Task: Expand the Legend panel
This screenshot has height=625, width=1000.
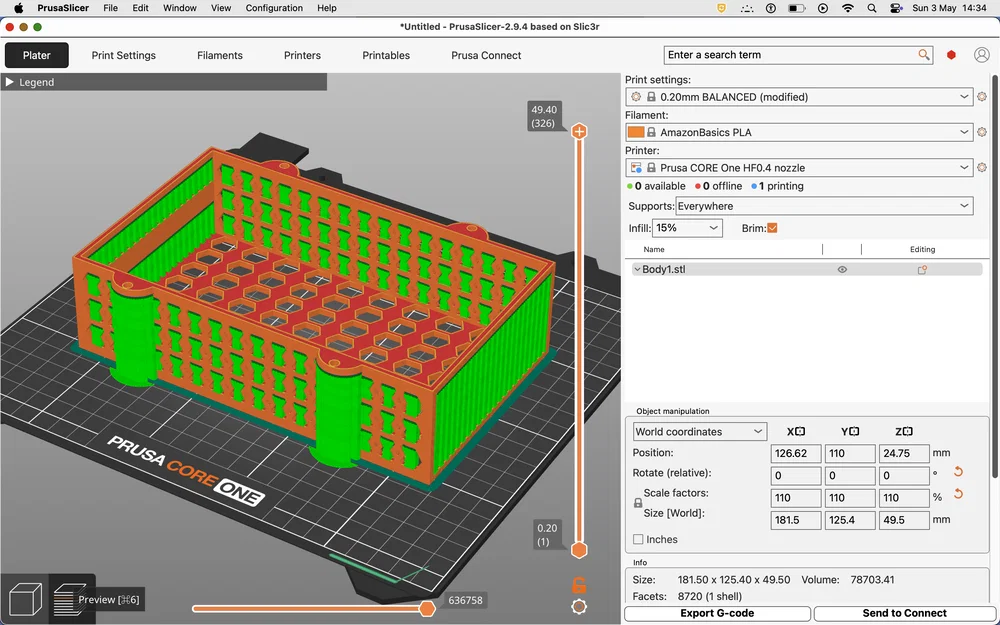Action: [10, 82]
